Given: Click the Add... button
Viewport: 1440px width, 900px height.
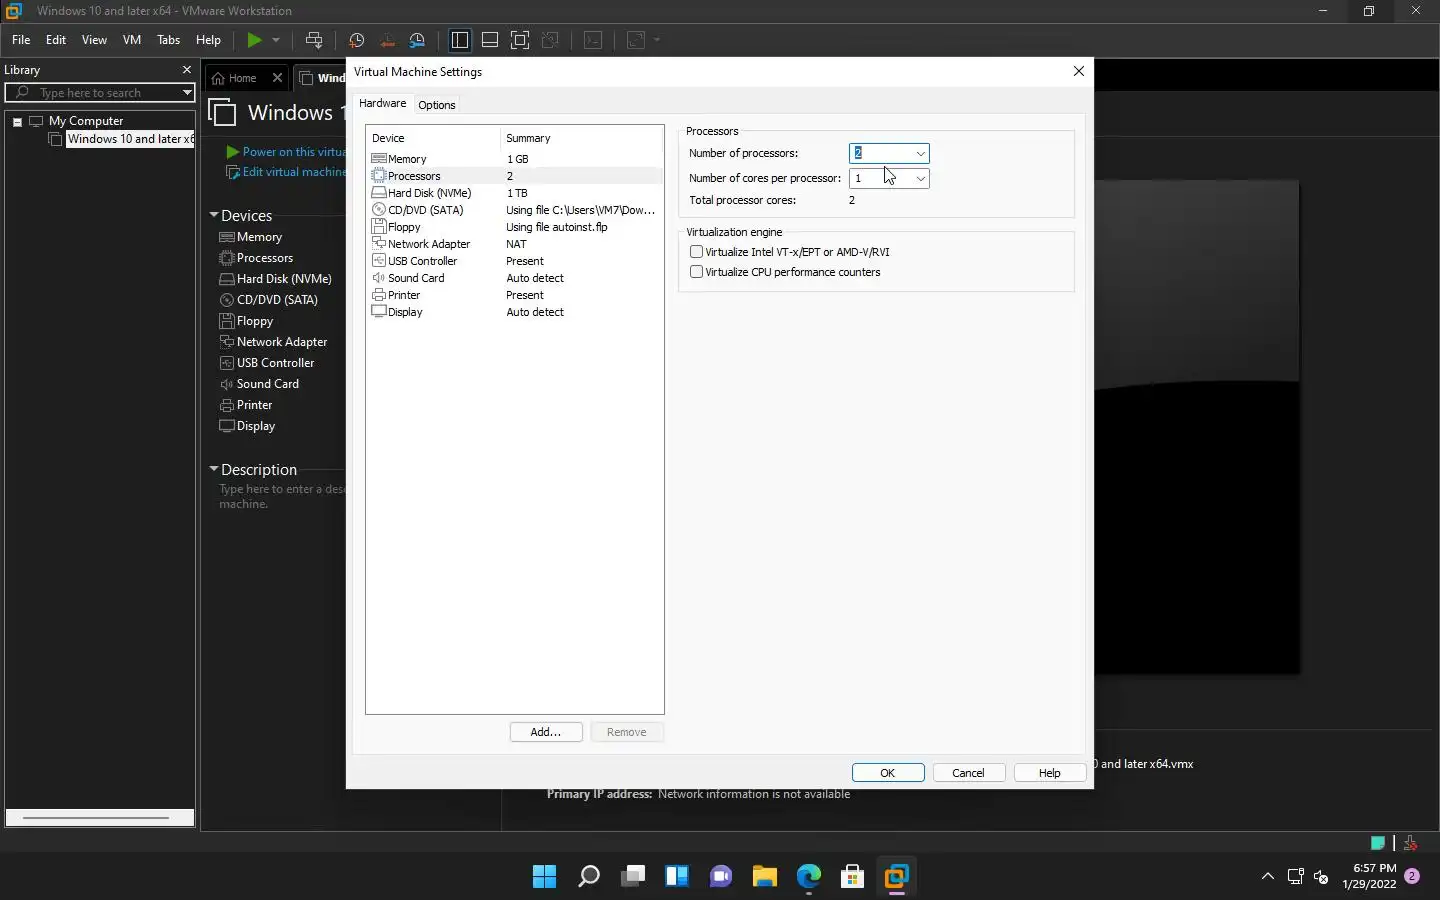Looking at the screenshot, I should 546,732.
